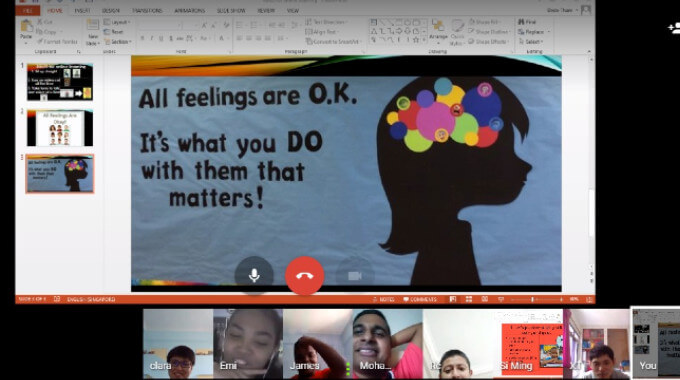680x380 pixels.
Task: Click the Reset slide button
Action: pos(114,32)
